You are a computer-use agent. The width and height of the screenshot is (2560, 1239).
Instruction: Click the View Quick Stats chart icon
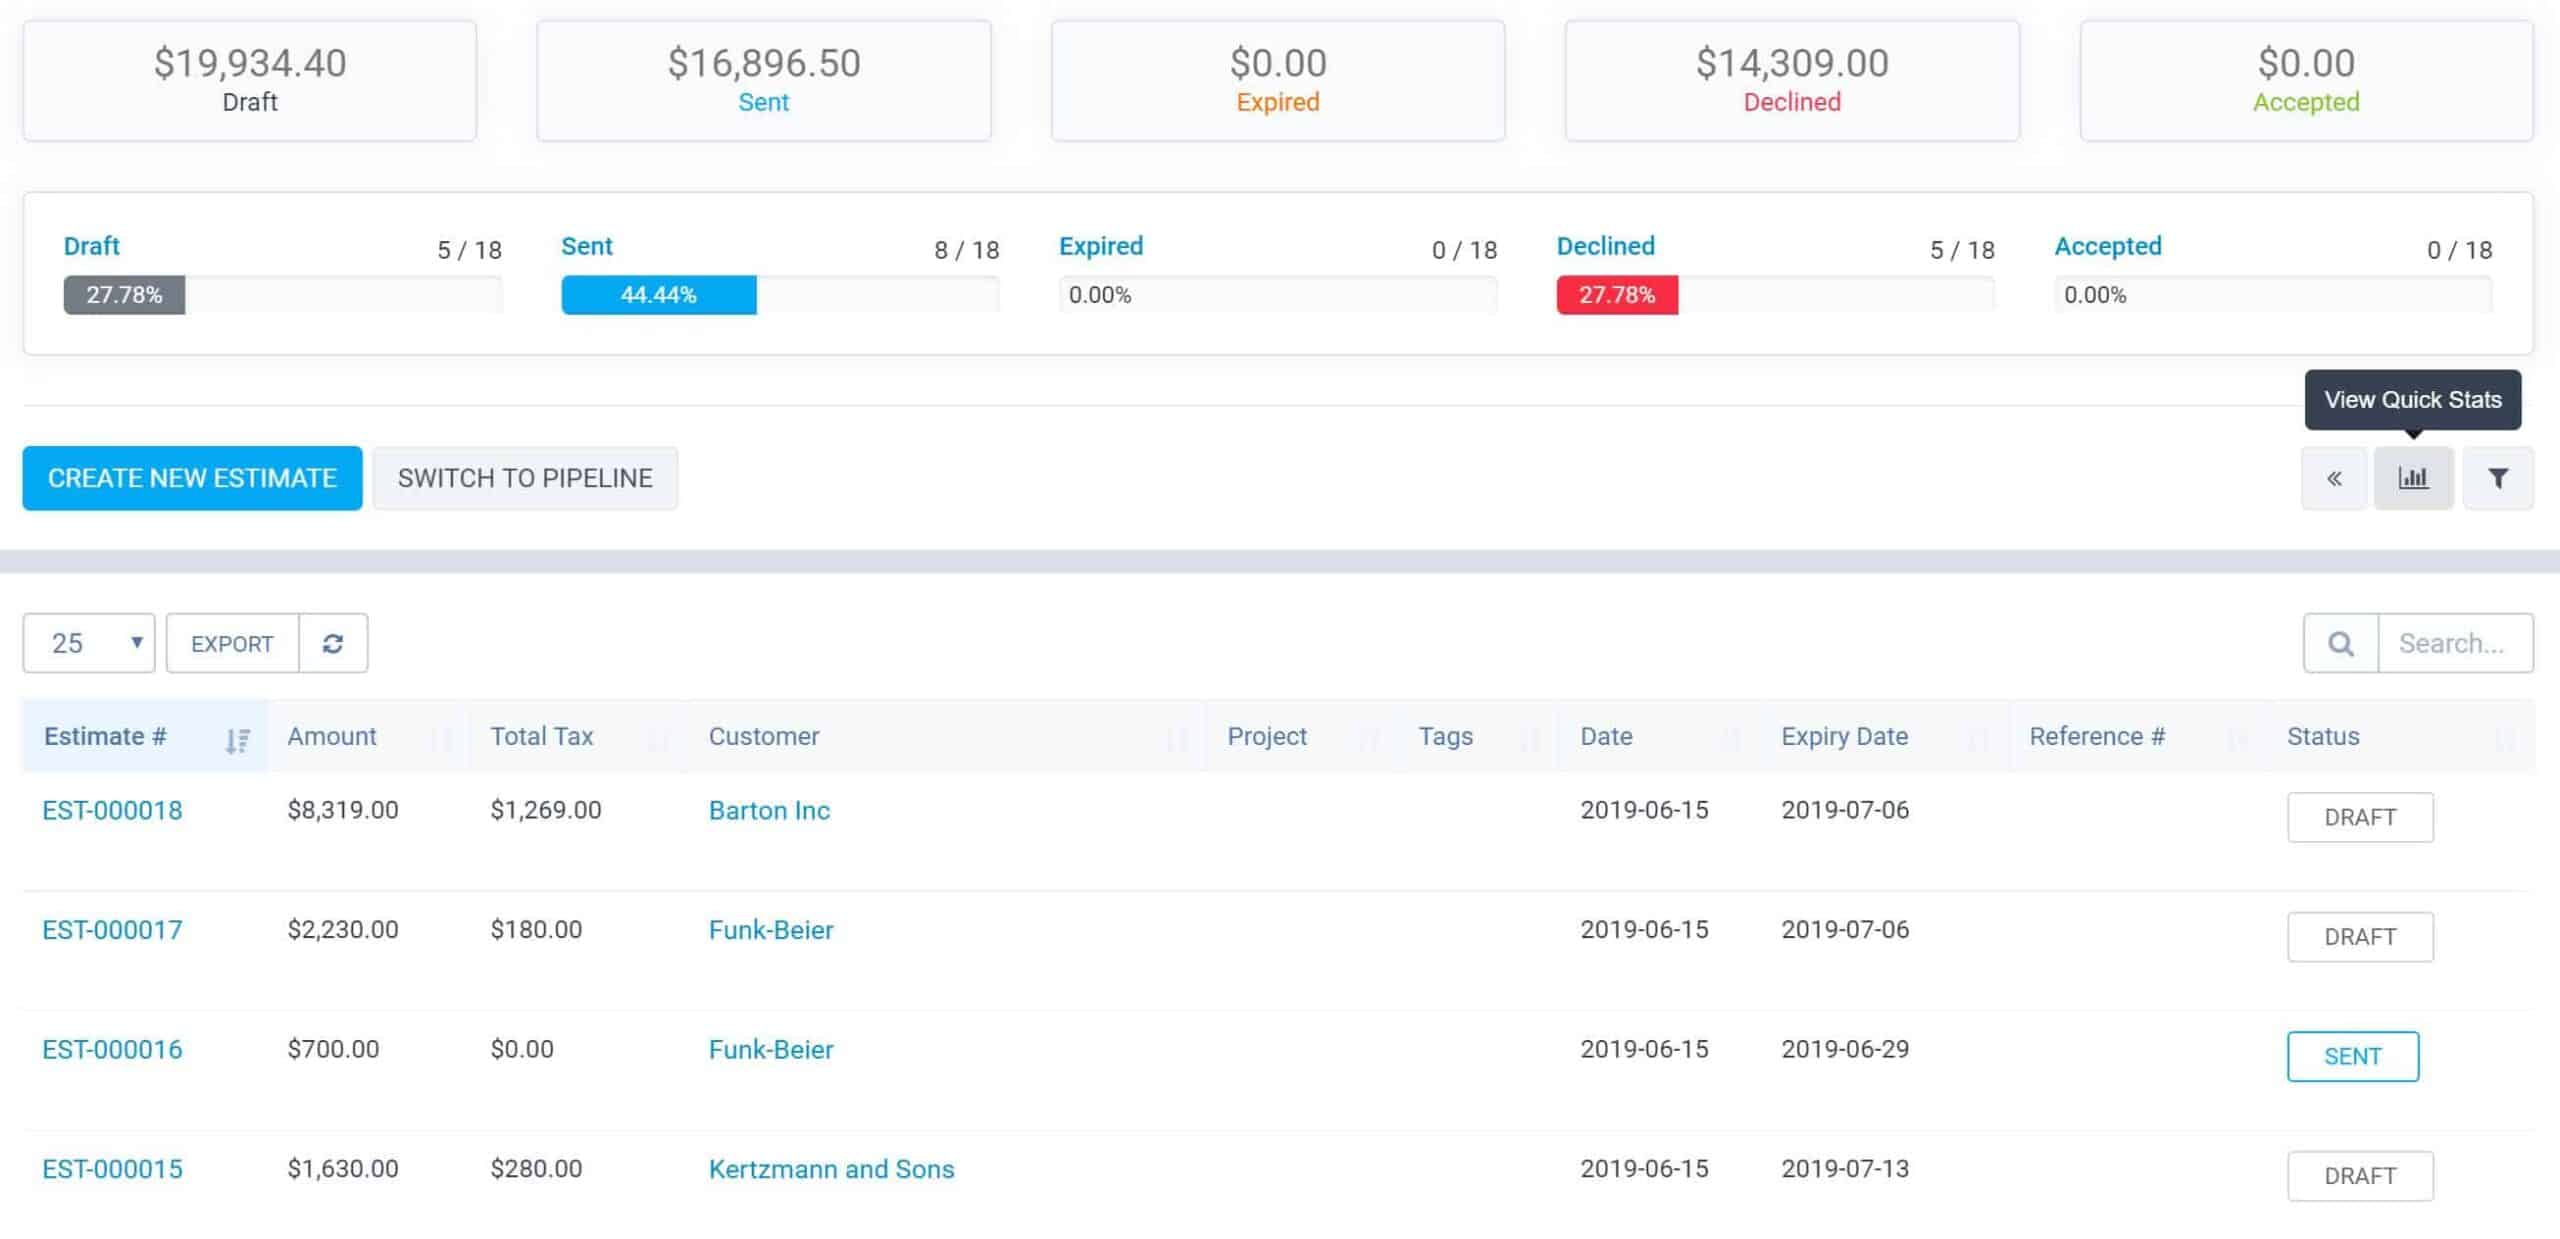(x=2413, y=478)
